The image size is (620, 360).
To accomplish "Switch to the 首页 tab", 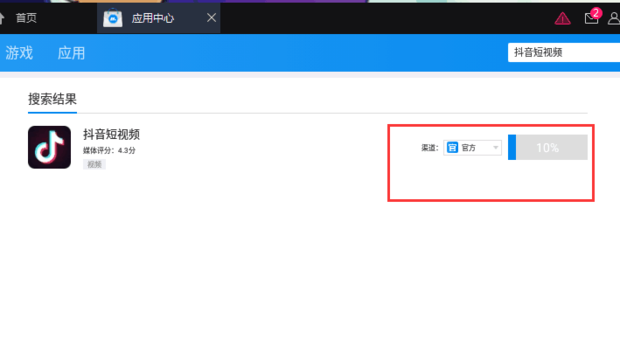I will click(26, 18).
